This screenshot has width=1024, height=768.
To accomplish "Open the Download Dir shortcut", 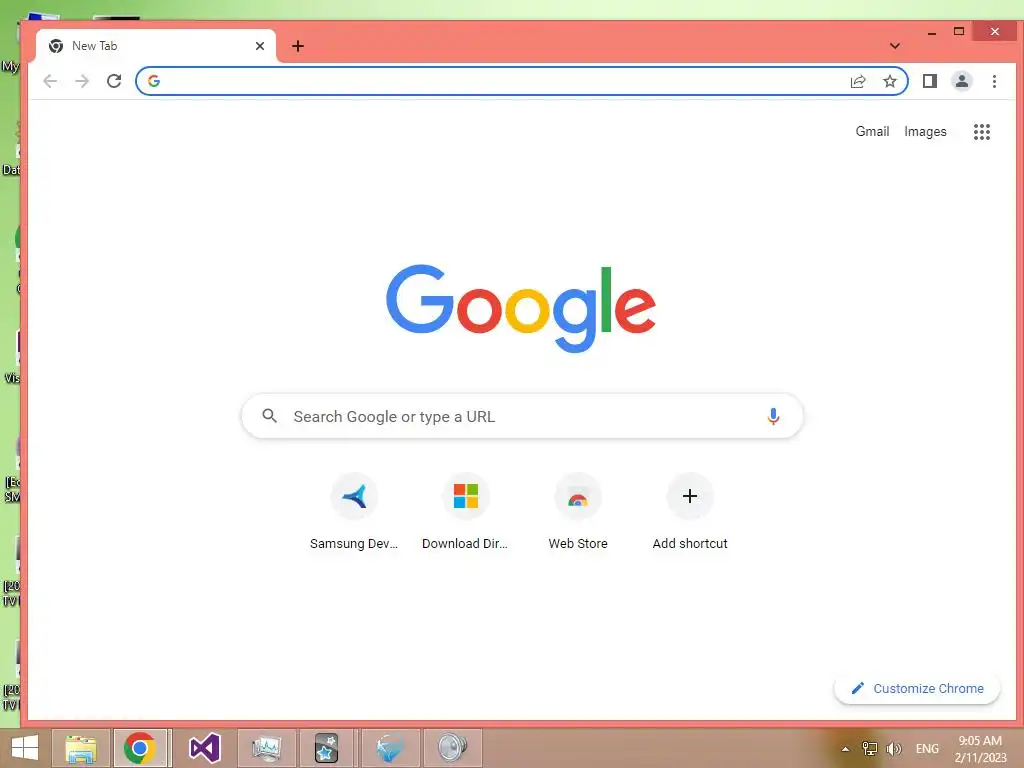I will (x=465, y=511).
